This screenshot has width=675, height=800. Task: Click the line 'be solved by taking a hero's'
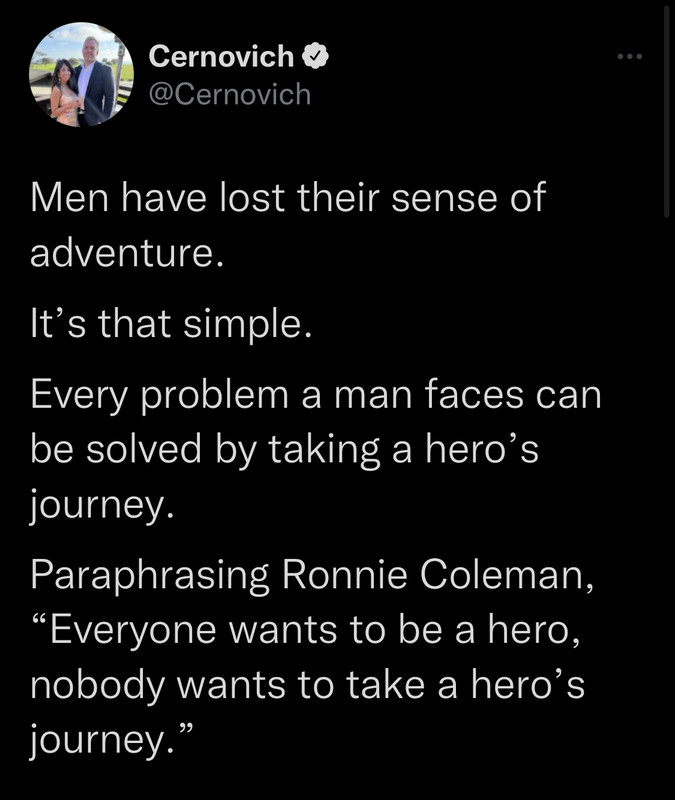coord(284,450)
